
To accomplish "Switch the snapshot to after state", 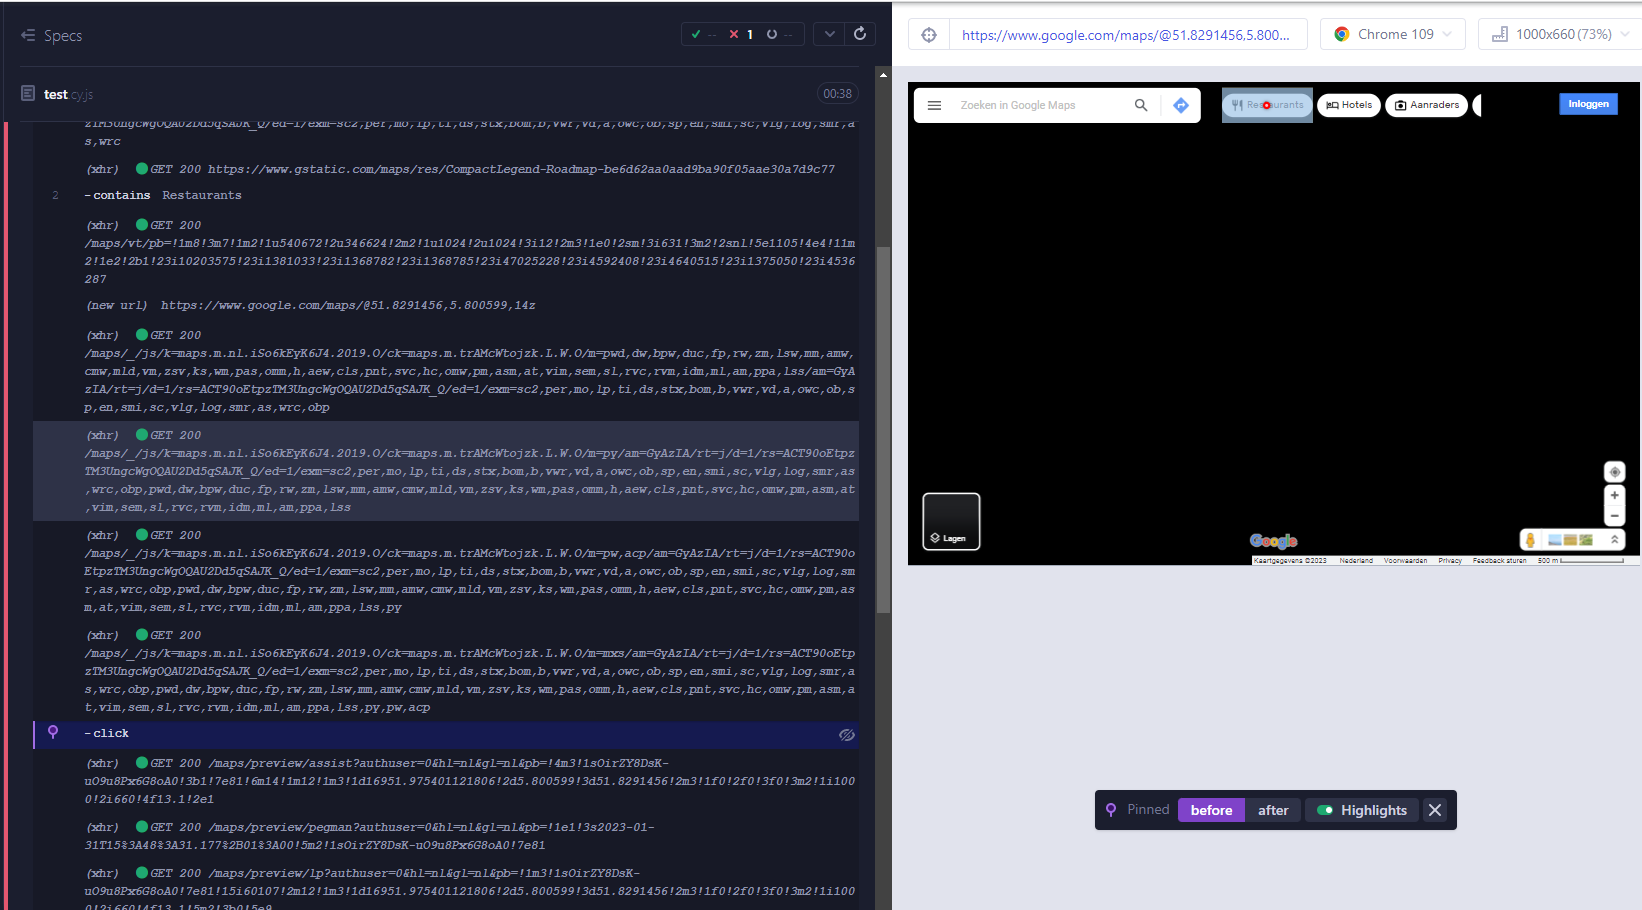I will pos(1272,809).
